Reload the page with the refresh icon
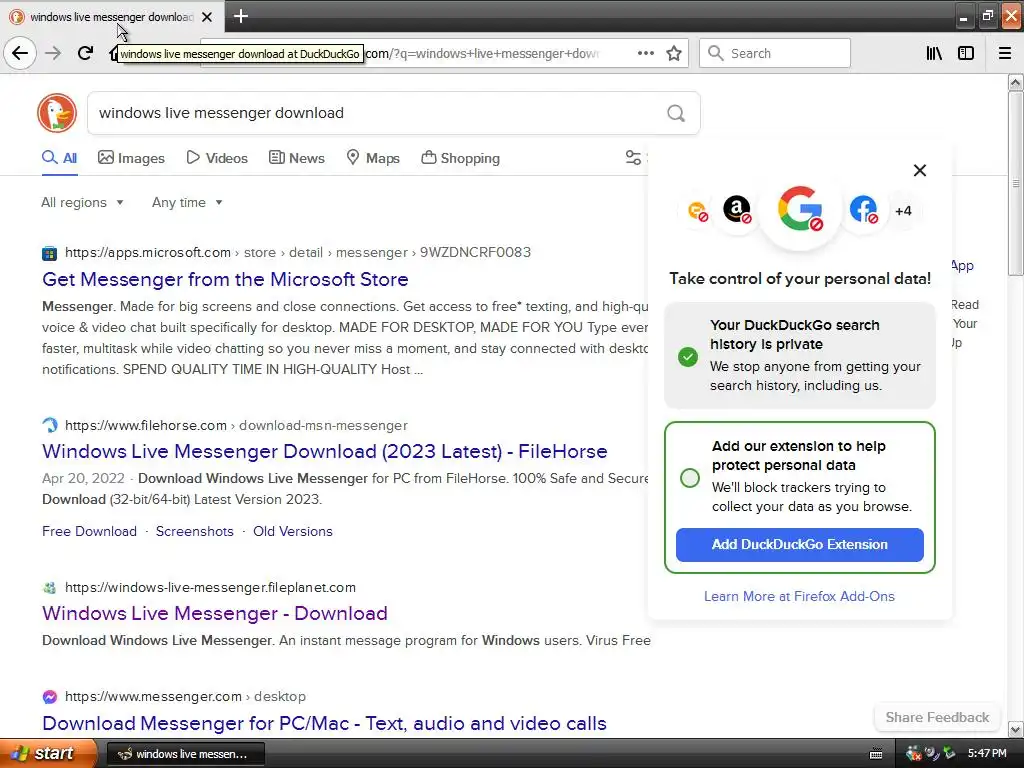The height and width of the screenshot is (768, 1024). (85, 53)
